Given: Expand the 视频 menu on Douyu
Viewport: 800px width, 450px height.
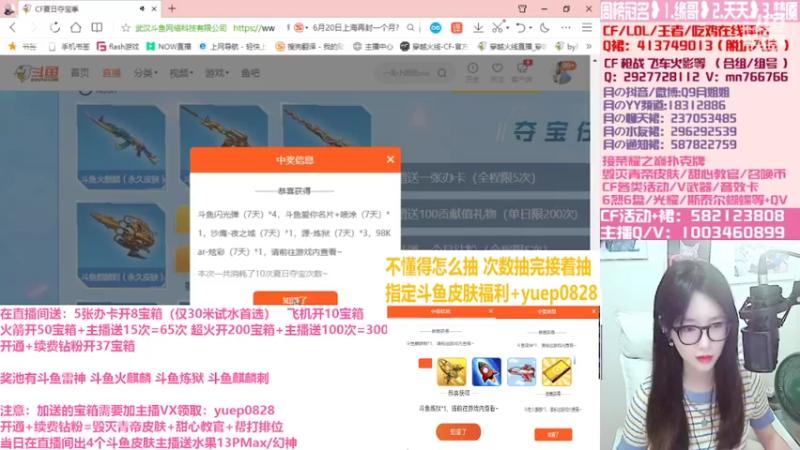Looking at the screenshot, I should tap(181, 73).
